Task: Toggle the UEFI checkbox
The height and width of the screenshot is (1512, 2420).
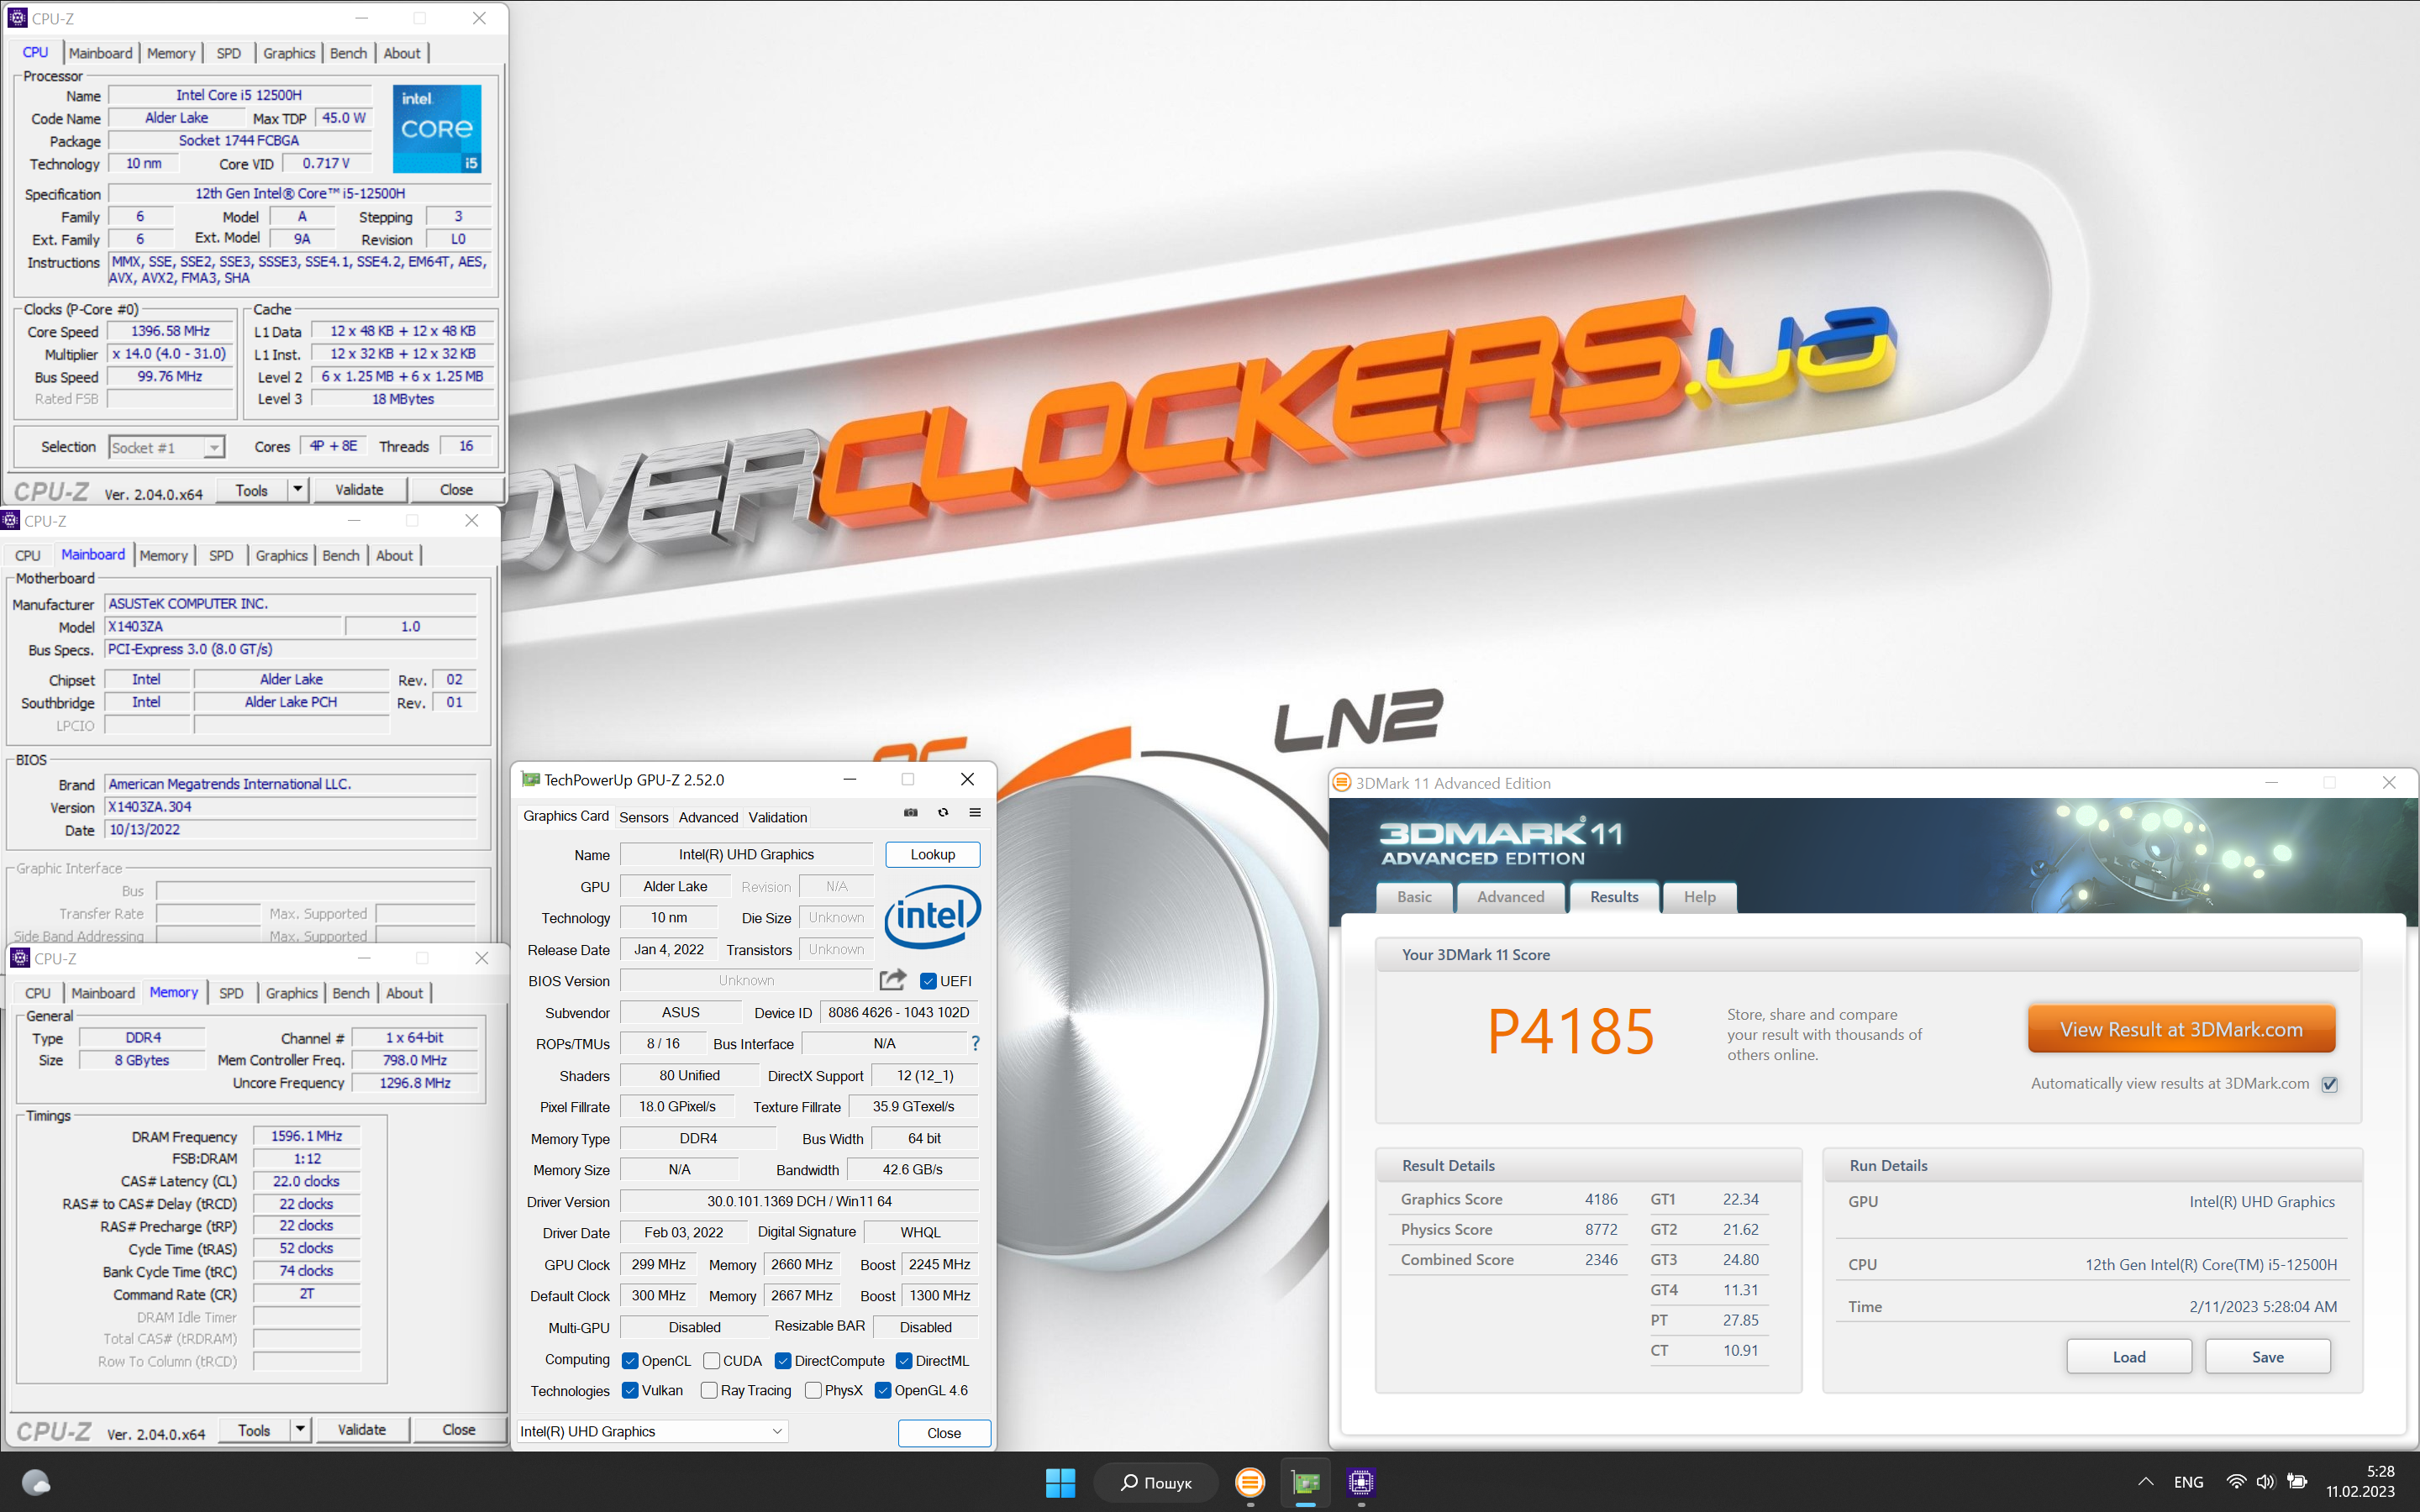Action: click(x=928, y=981)
